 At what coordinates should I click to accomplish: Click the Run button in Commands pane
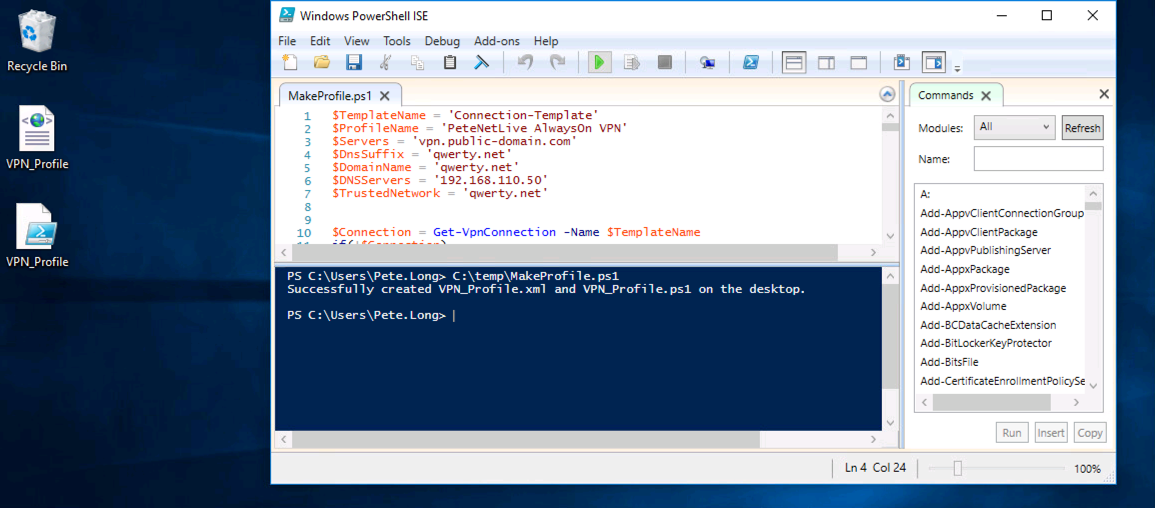pos(1012,433)
